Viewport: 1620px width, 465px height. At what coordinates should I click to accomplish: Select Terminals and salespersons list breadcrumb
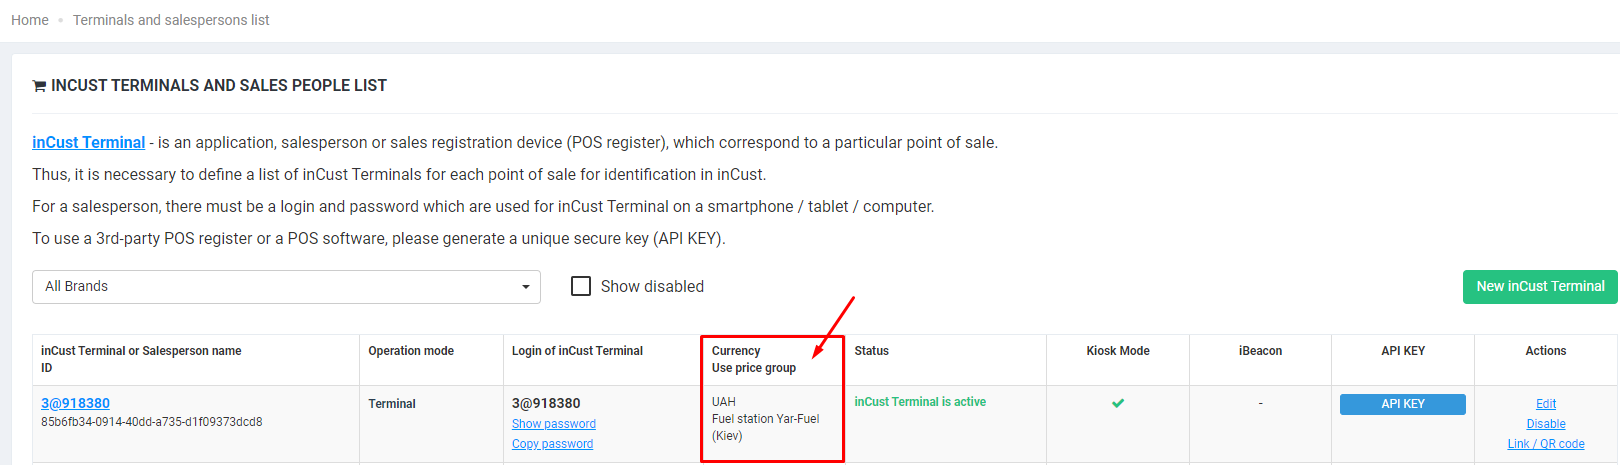(171, 20)
